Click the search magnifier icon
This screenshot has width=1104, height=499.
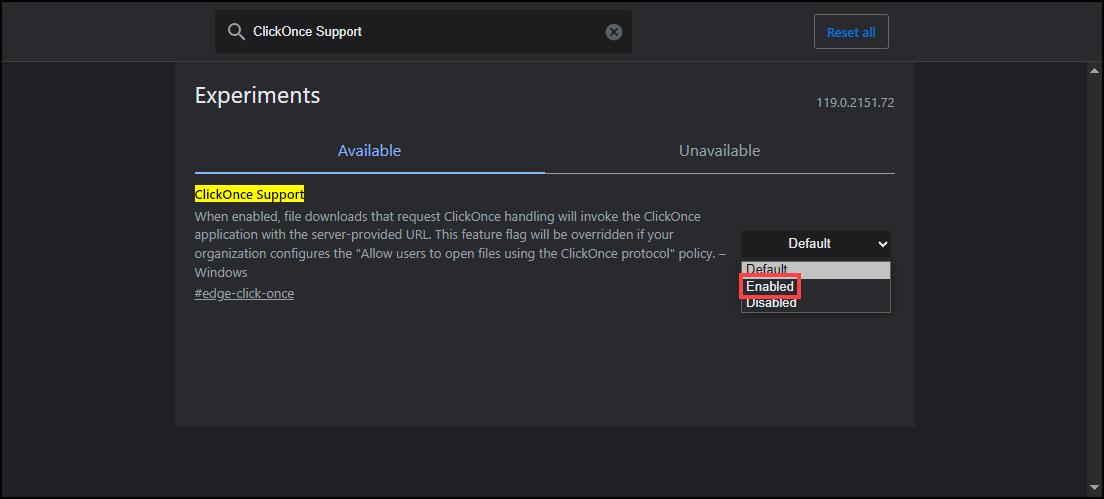pos(236,32)
